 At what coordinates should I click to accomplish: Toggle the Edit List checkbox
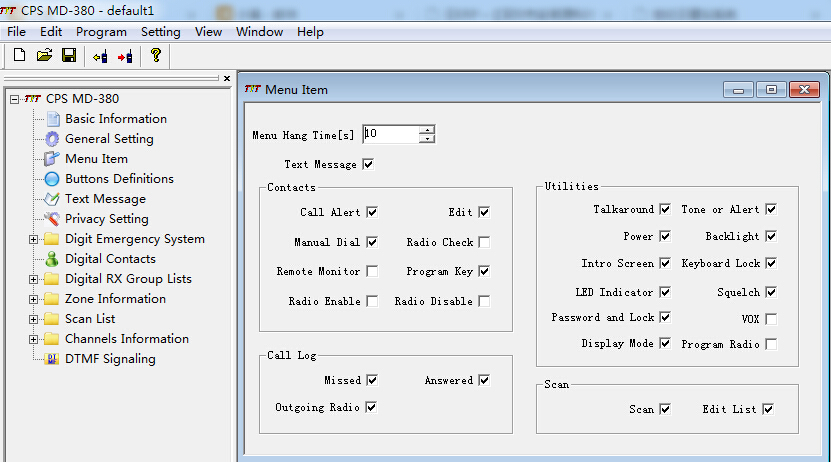[768, 409]
